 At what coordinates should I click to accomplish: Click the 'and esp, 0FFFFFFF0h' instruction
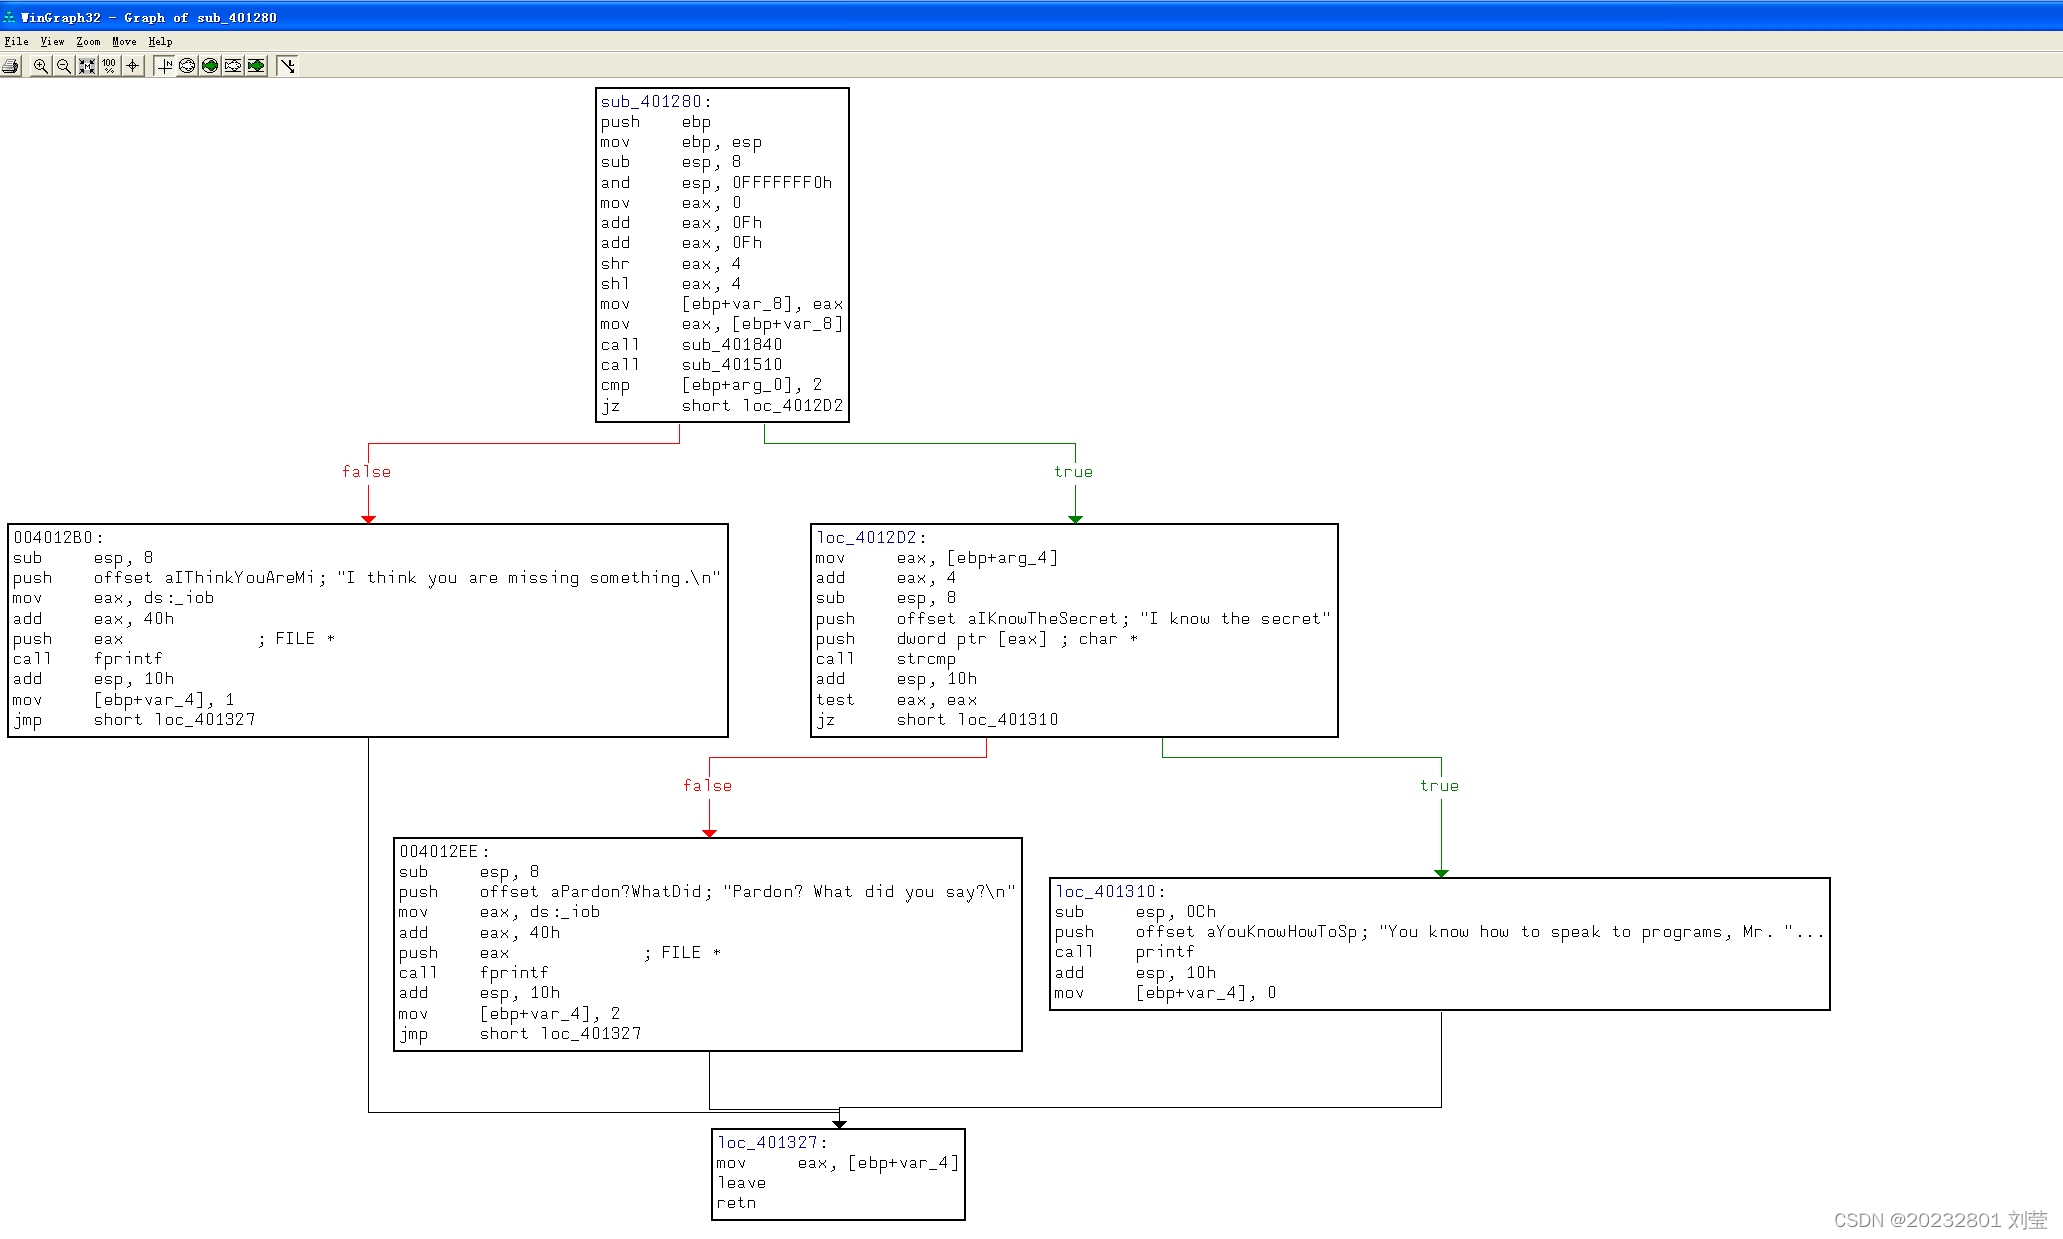coord(716,183)
